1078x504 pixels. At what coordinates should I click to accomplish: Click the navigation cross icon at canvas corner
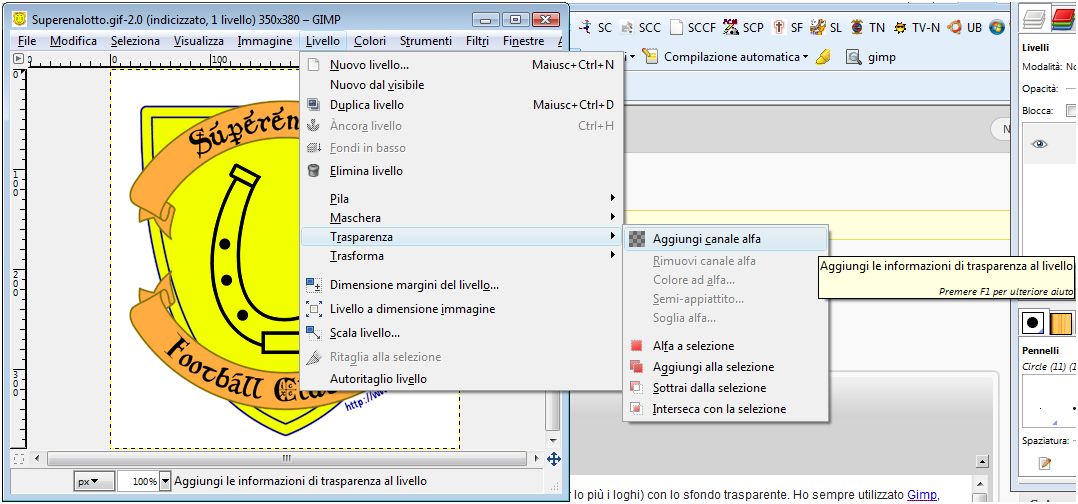tap(553, 459)
